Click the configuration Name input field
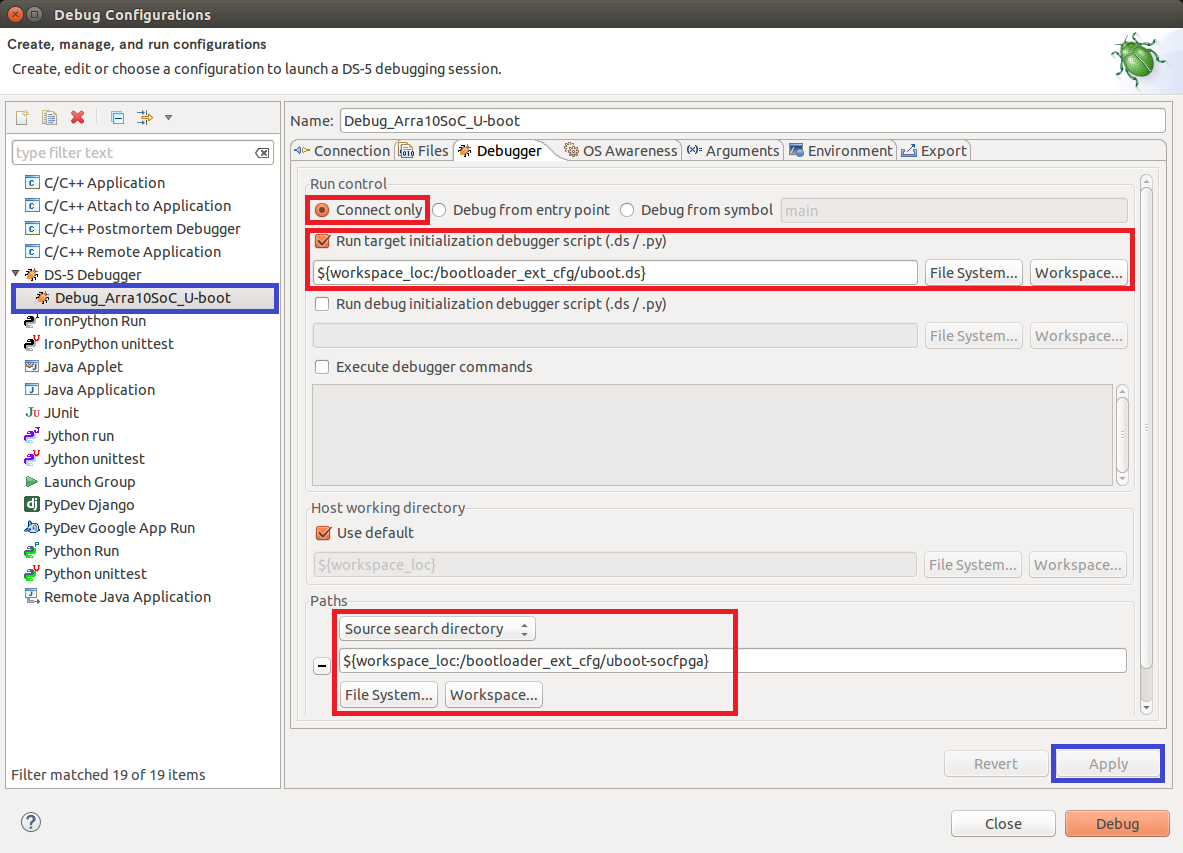 (x=752, y=120)
